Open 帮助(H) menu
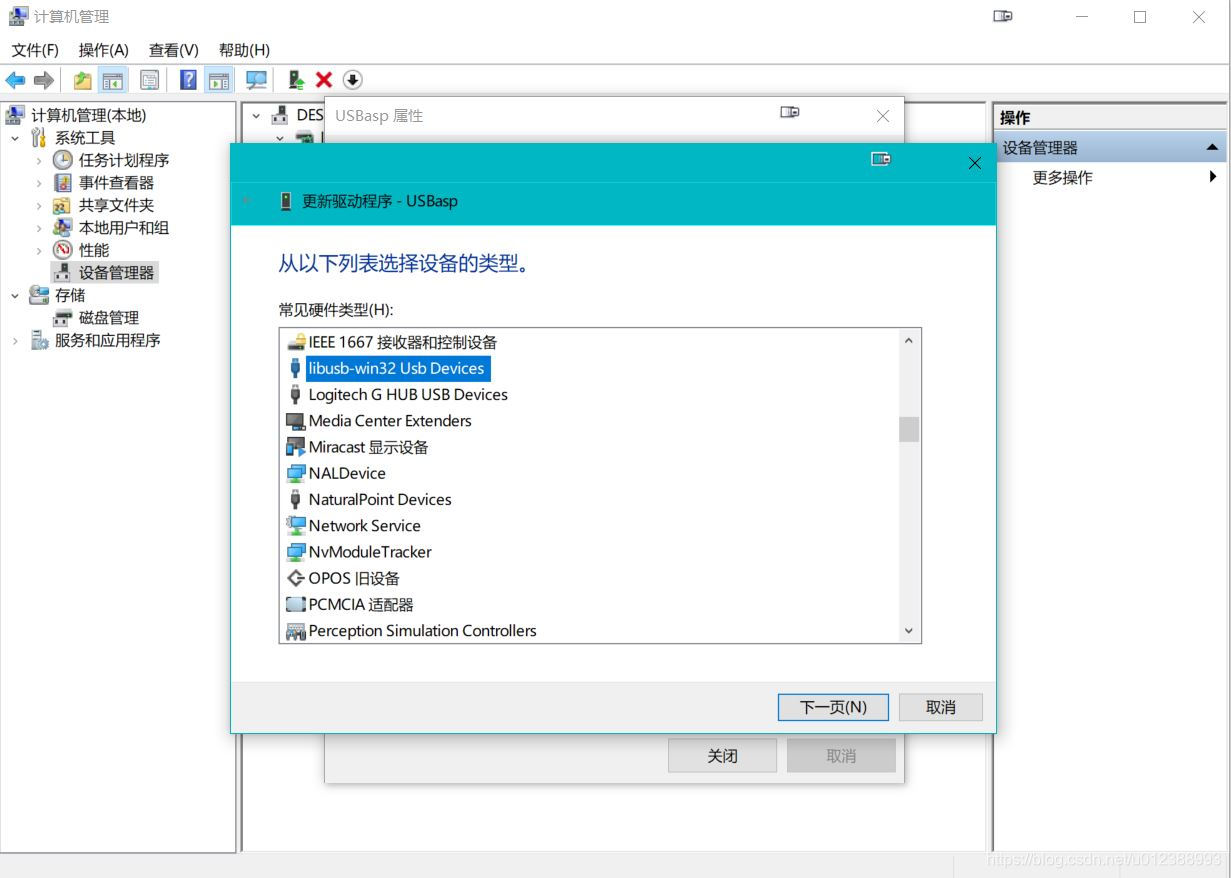1231x878 pixels. (244, 50)
